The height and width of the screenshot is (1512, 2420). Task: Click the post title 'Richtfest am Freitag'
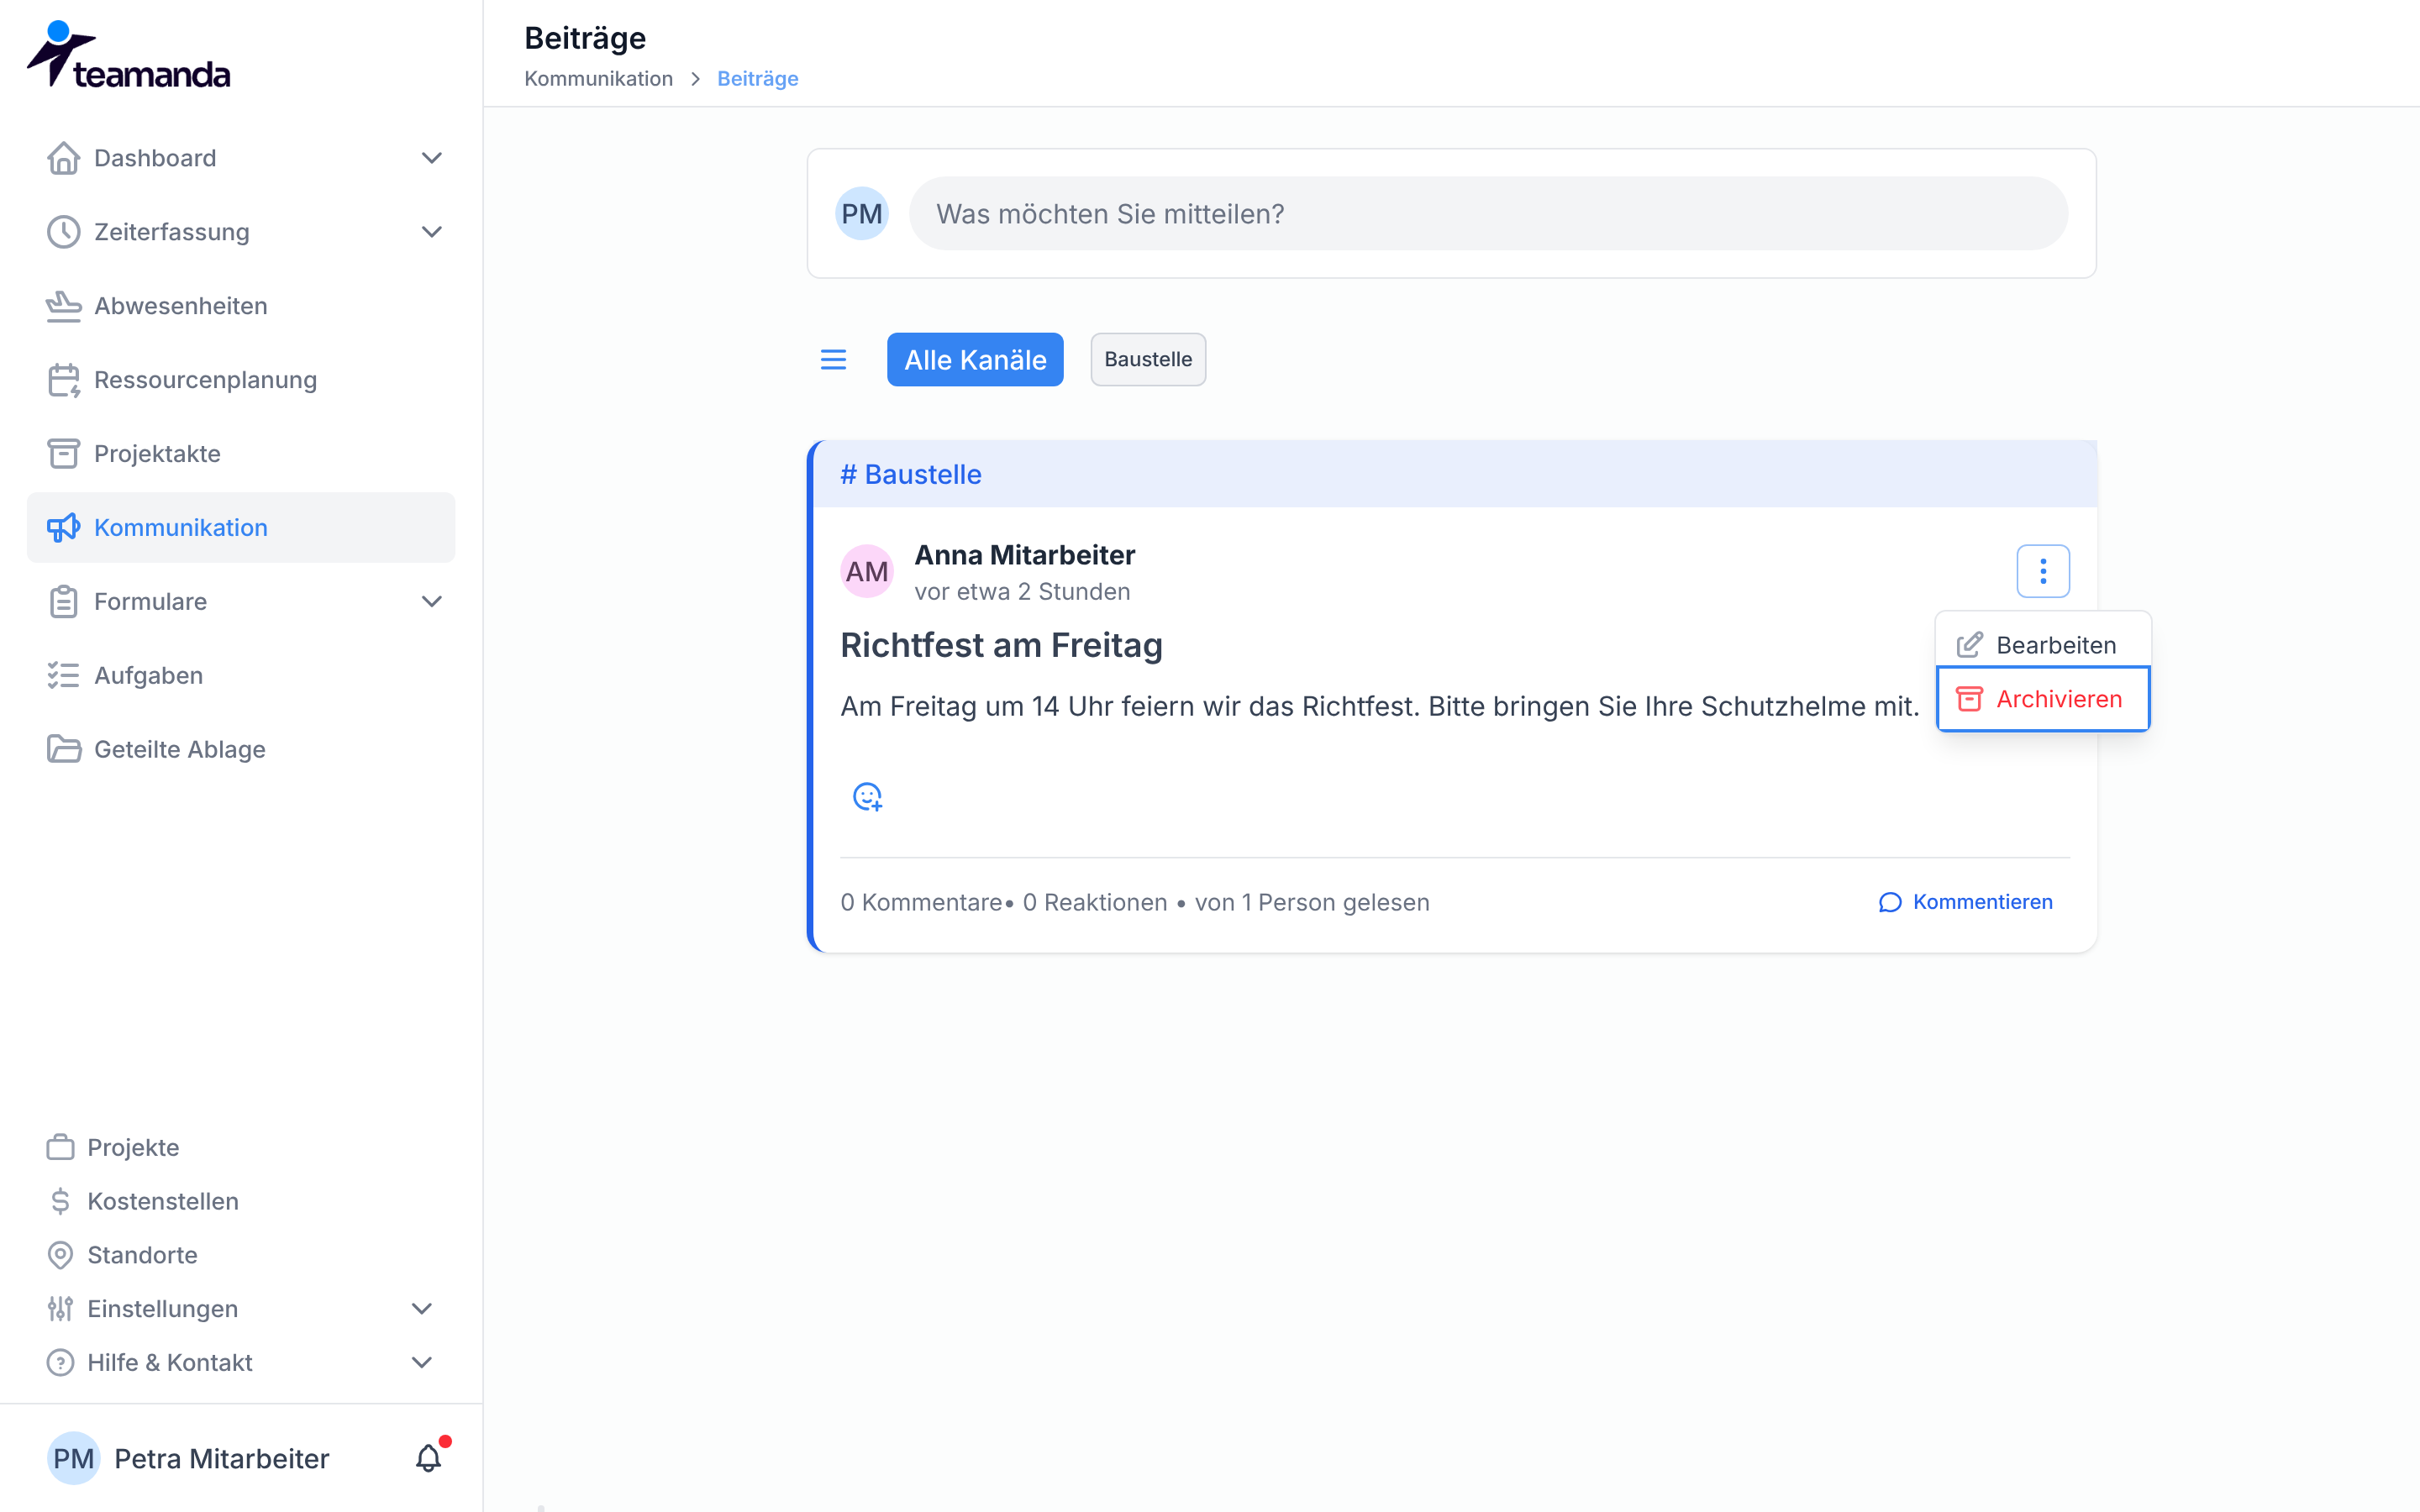pyautogui.click(x=1001, y=646)
